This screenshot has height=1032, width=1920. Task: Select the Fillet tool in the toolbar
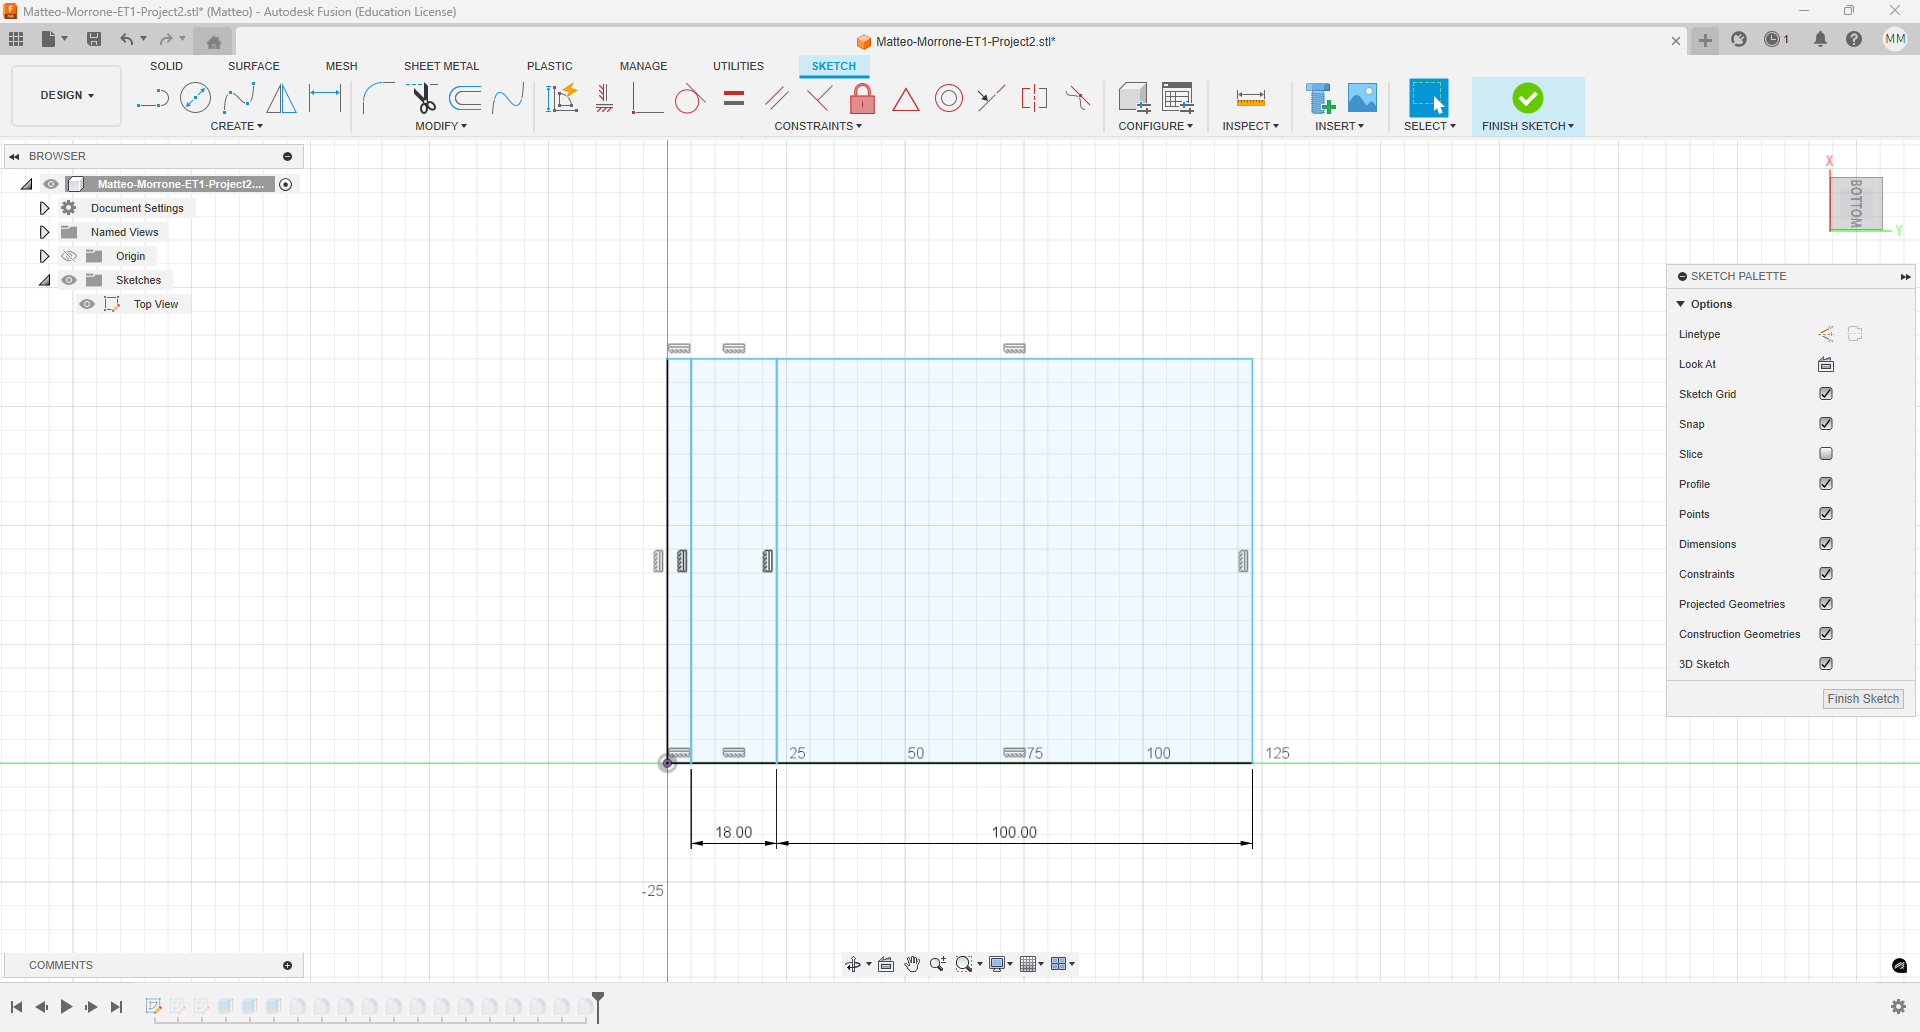tap(377, 98)
